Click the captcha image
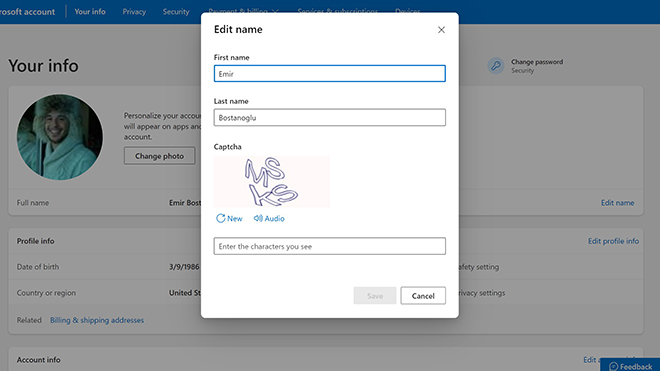Screen dimensions: 660x371 (272, 181)
